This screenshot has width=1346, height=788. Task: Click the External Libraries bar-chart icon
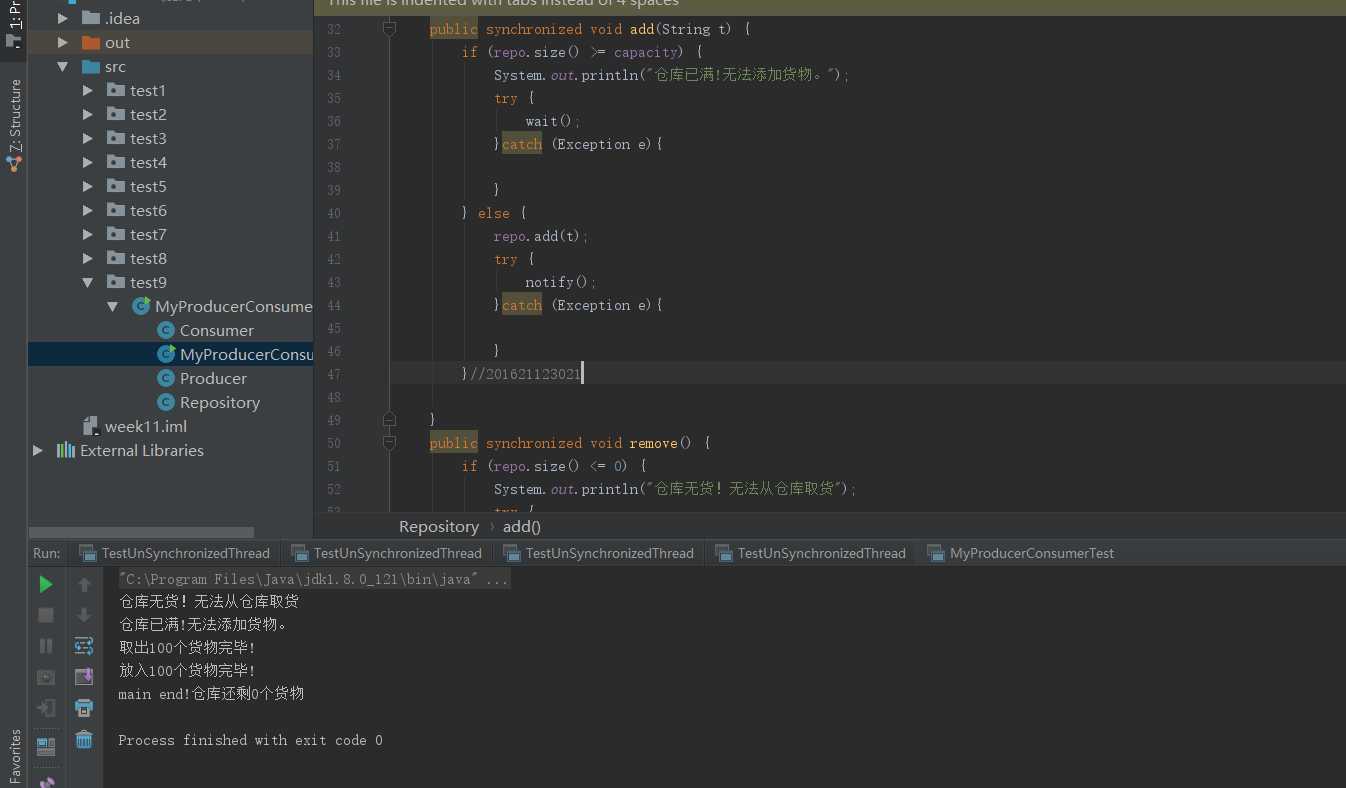[x=66, y=450]
